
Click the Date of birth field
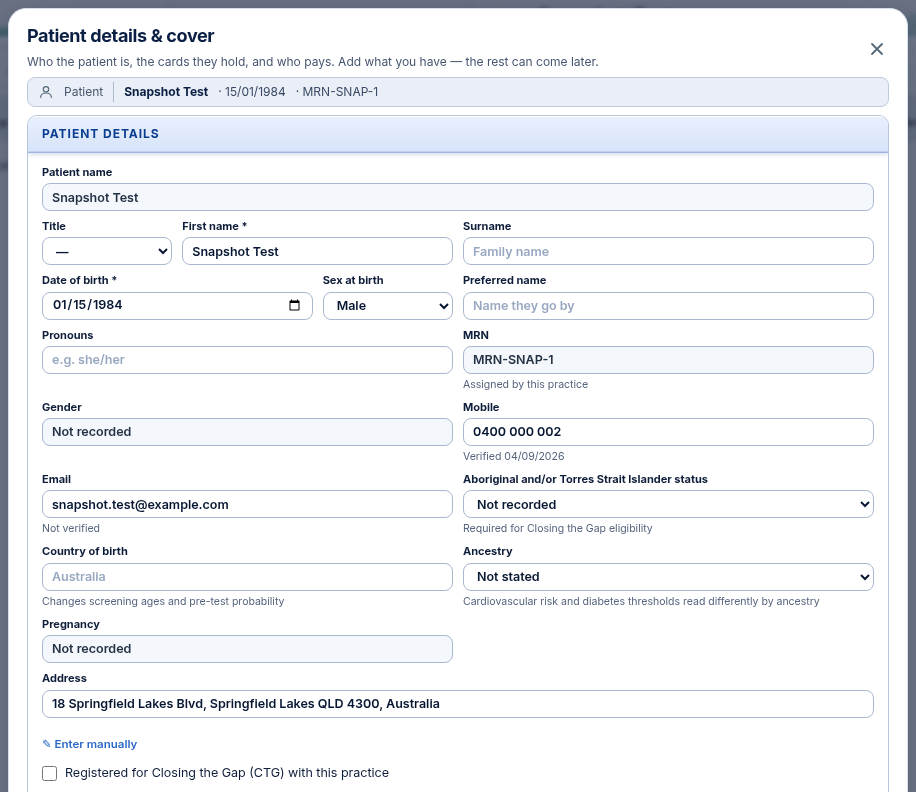pyautogui.click(x=177, y=306)
